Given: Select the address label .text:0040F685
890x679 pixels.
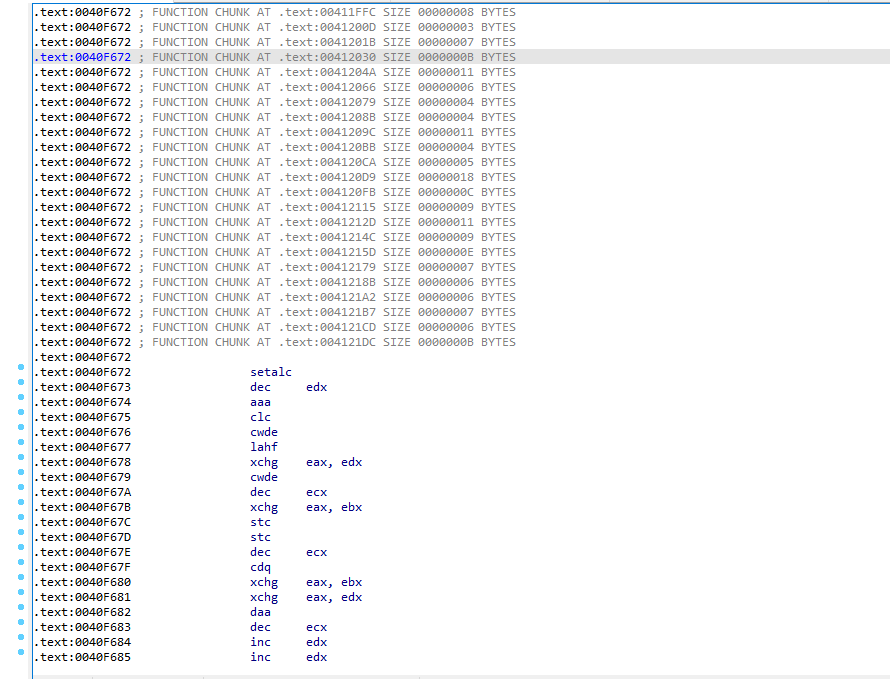Looking at the screenshot, I should pyautogui.click(x=83, y=657).
